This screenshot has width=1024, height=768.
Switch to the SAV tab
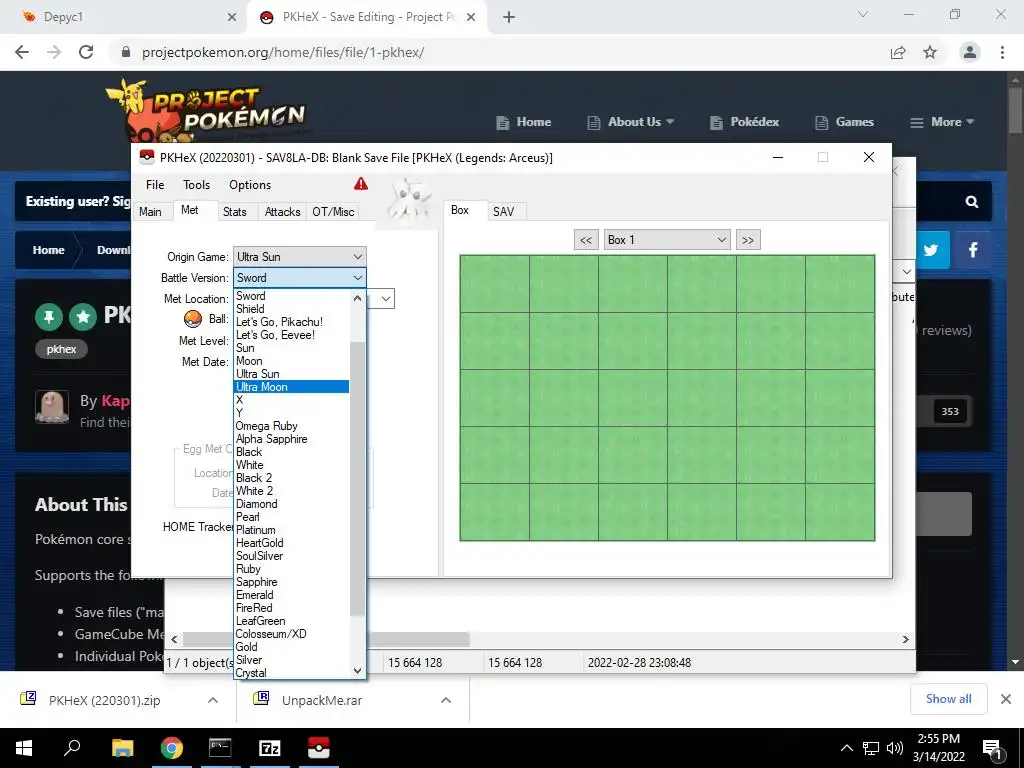click(x=504, y=212)
